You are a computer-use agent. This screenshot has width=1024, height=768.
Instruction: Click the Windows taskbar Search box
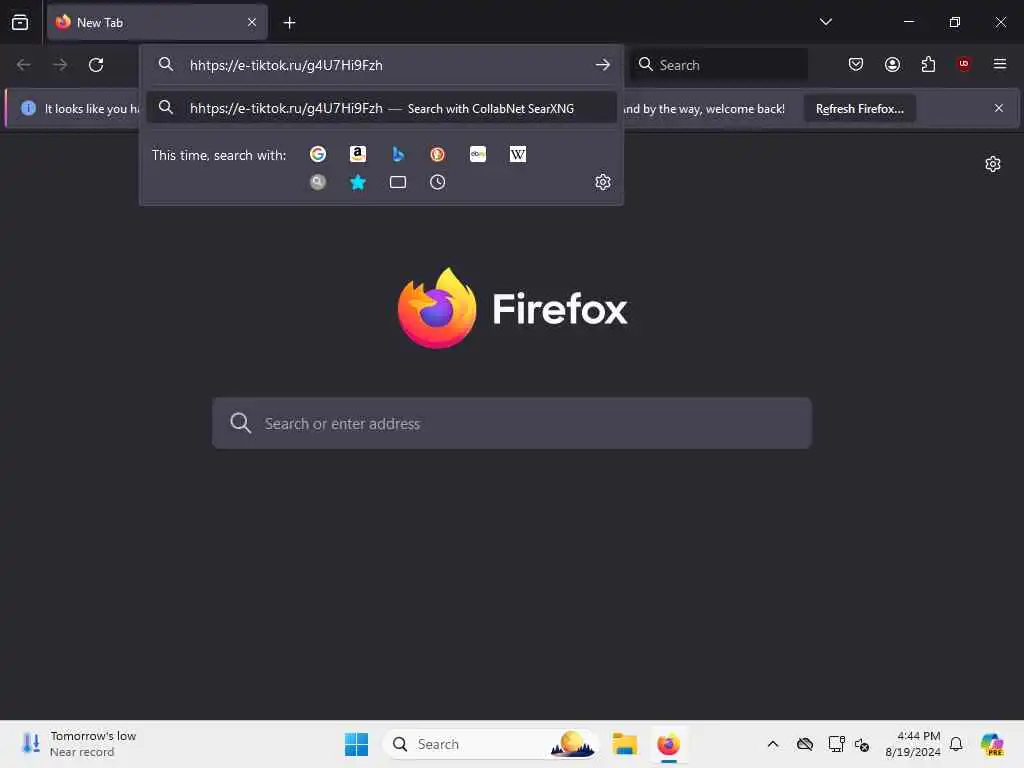pyautogui.click(x=491, y=744)
